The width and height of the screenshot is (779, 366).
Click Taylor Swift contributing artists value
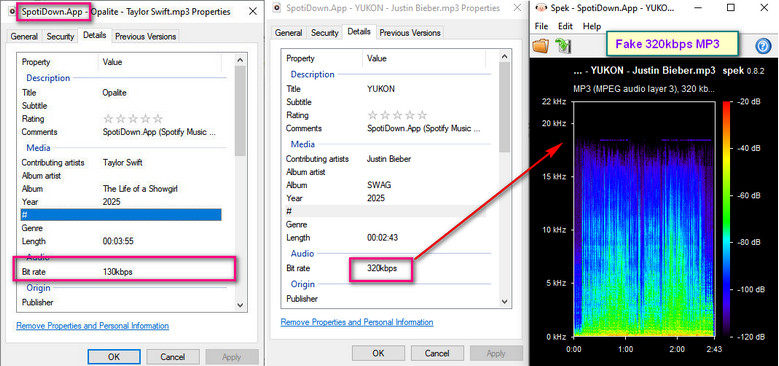tap(123, 162)
